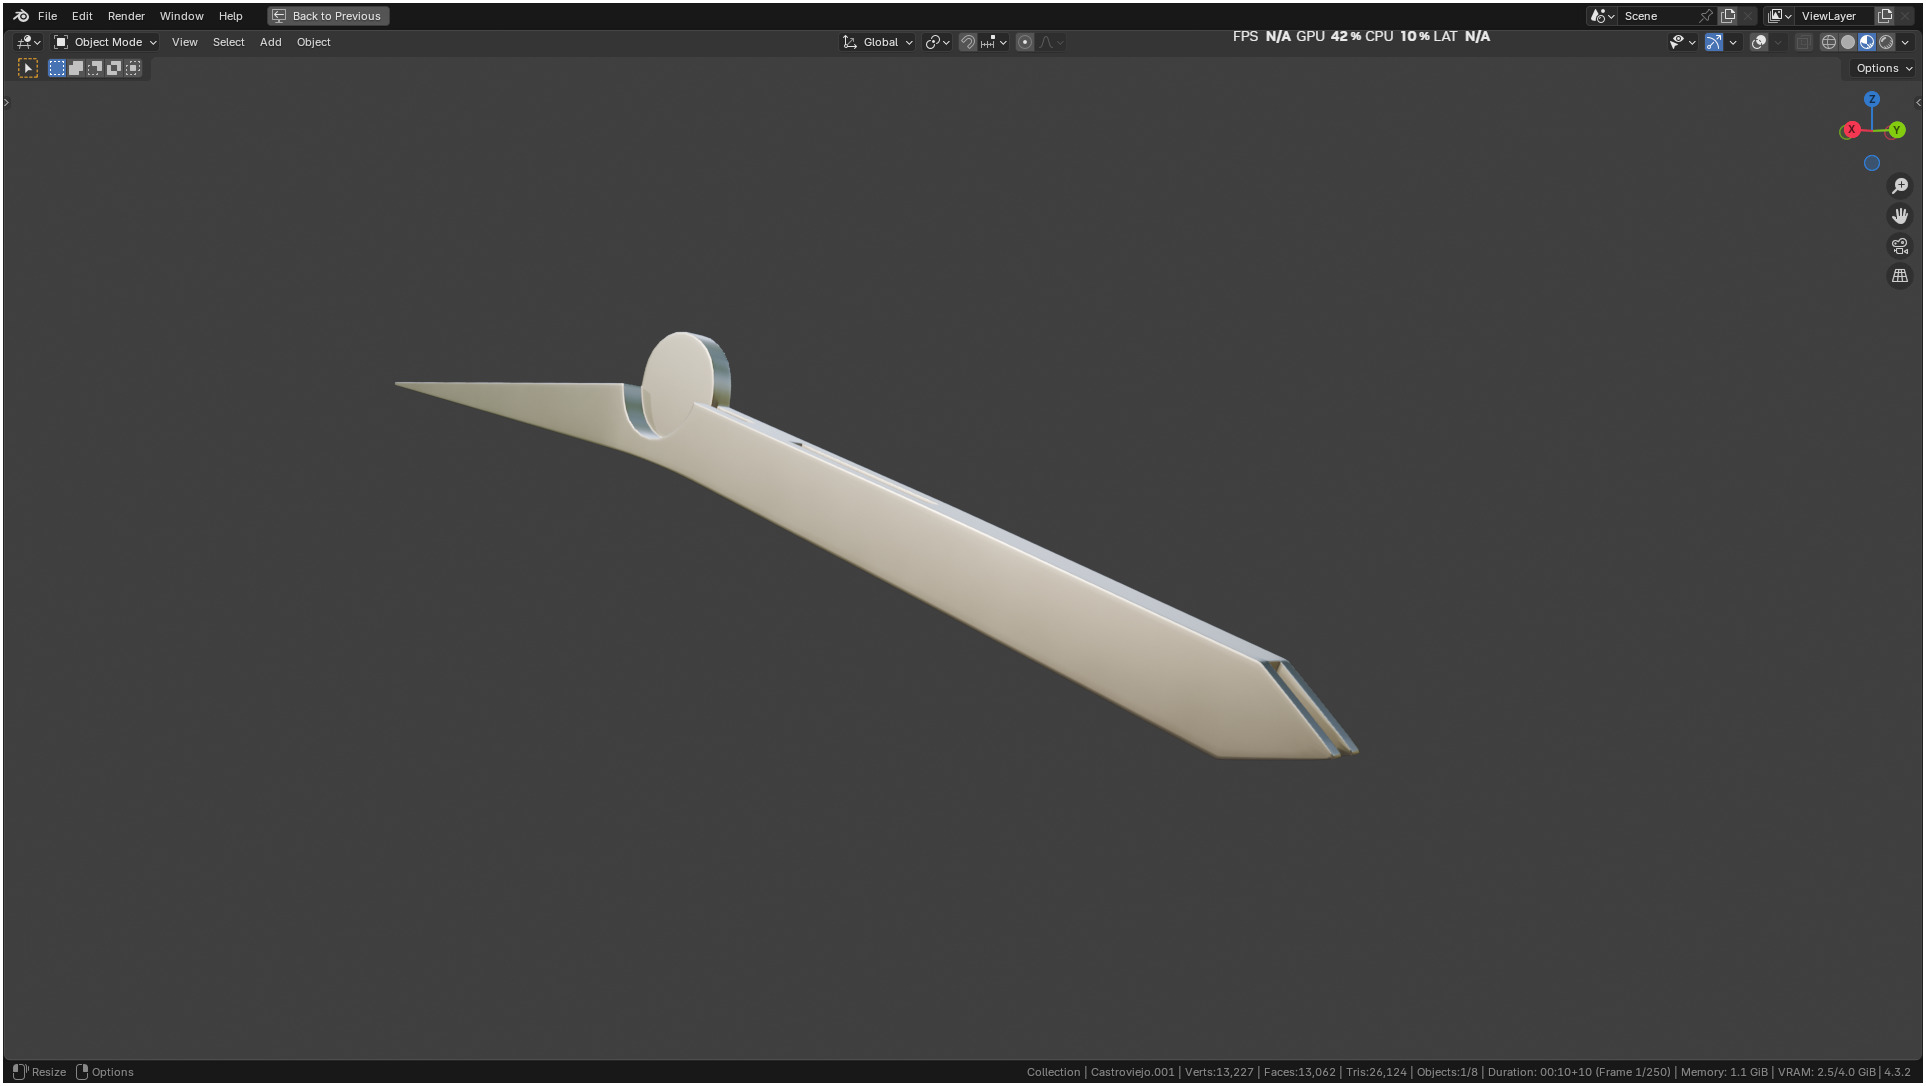The image size is (1926, 1086).
Task: Click the Y axis on navigation gizmo
Action: [x=1896, y=130]
